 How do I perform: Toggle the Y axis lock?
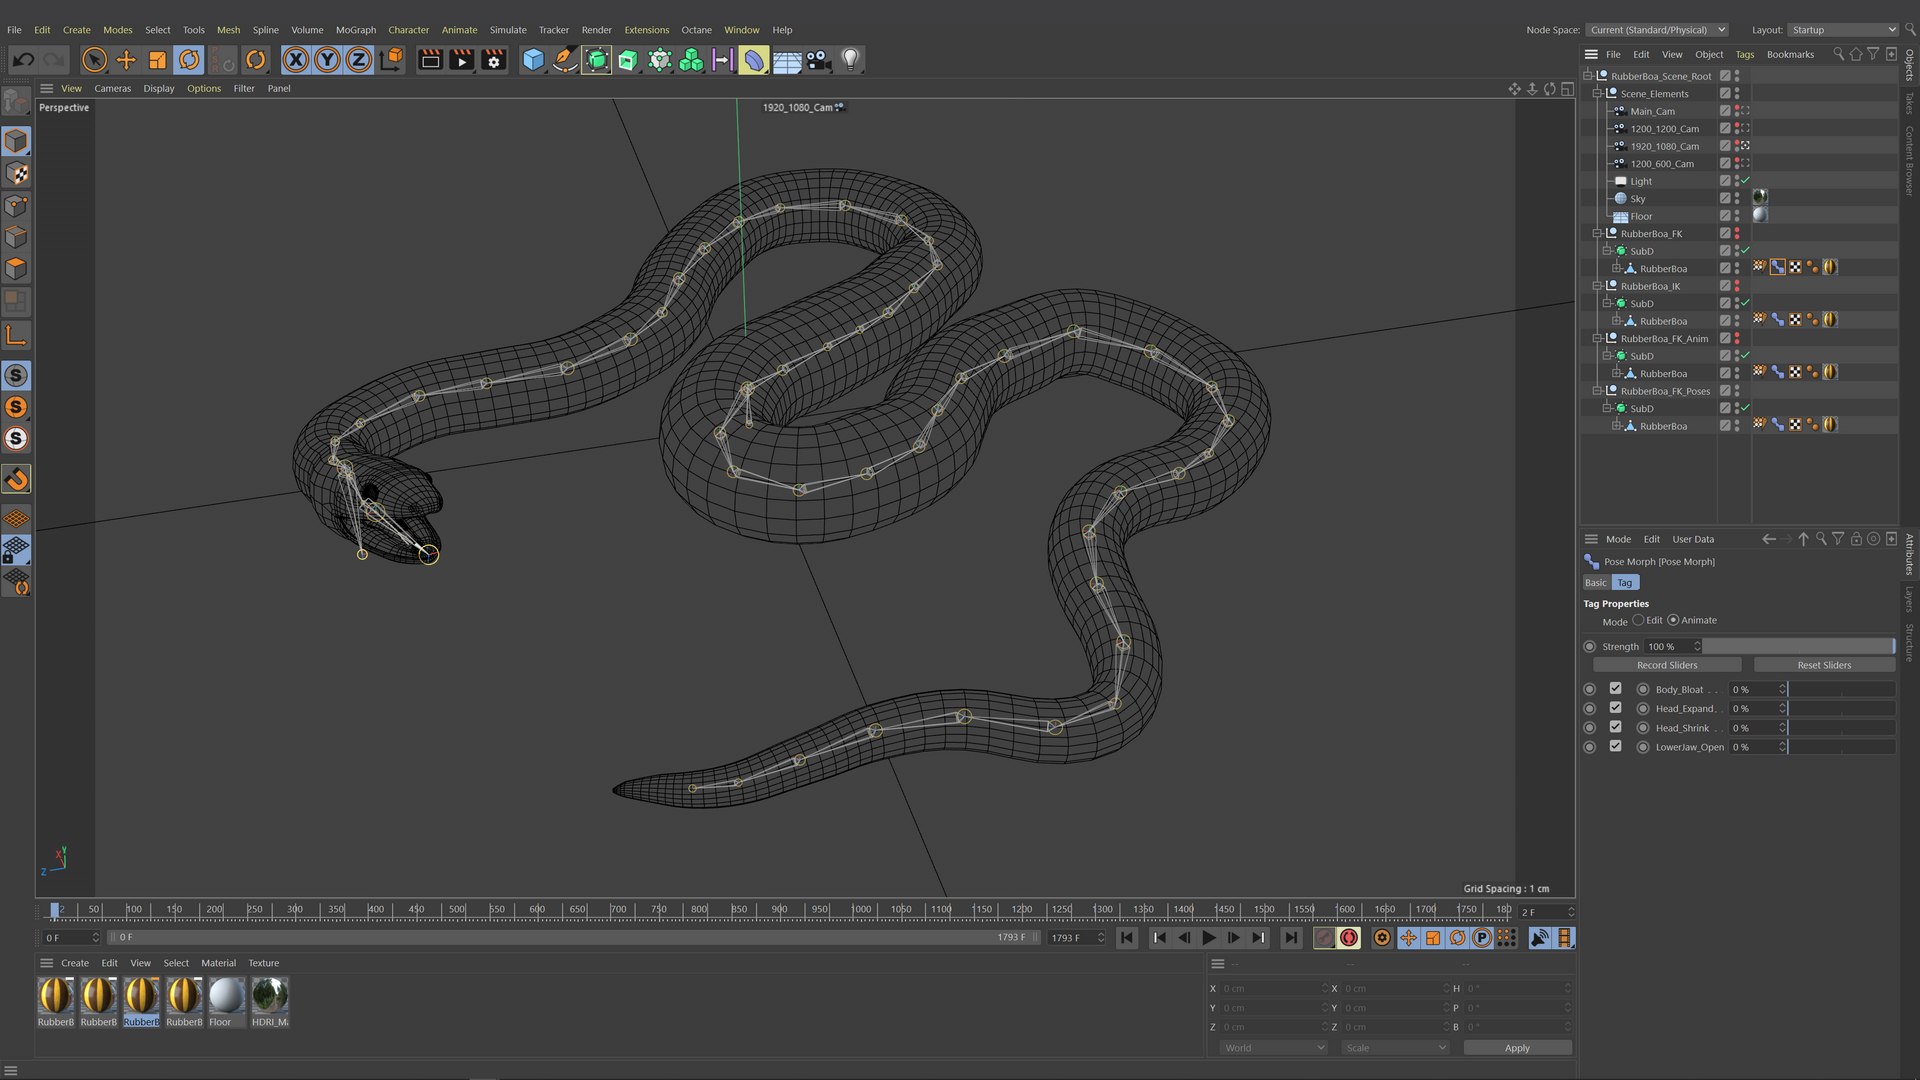point(327,60)
